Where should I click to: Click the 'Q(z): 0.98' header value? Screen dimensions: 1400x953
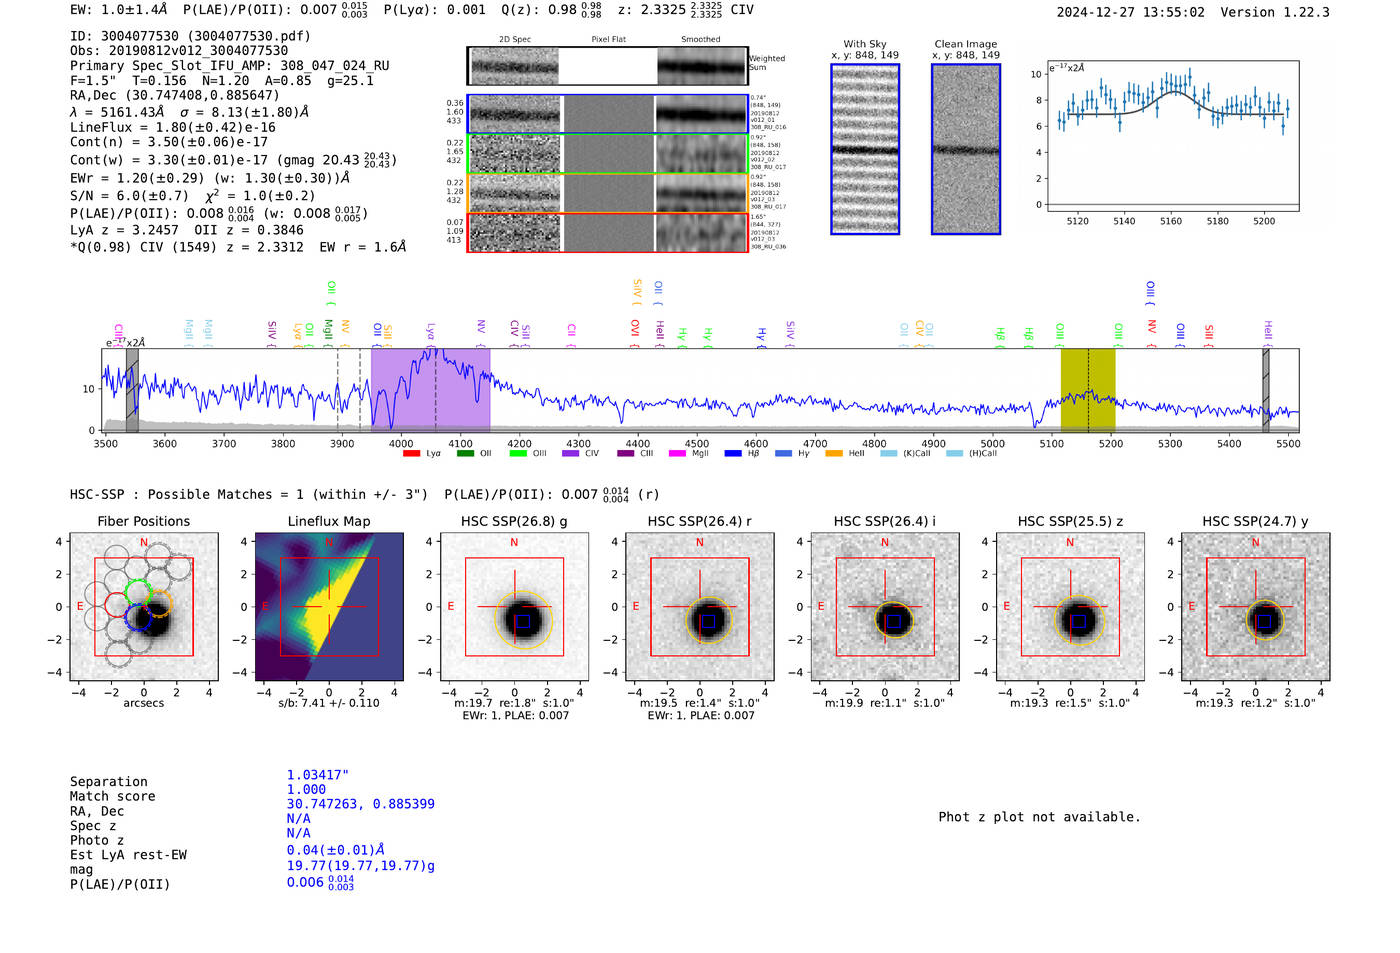point(551,9)
